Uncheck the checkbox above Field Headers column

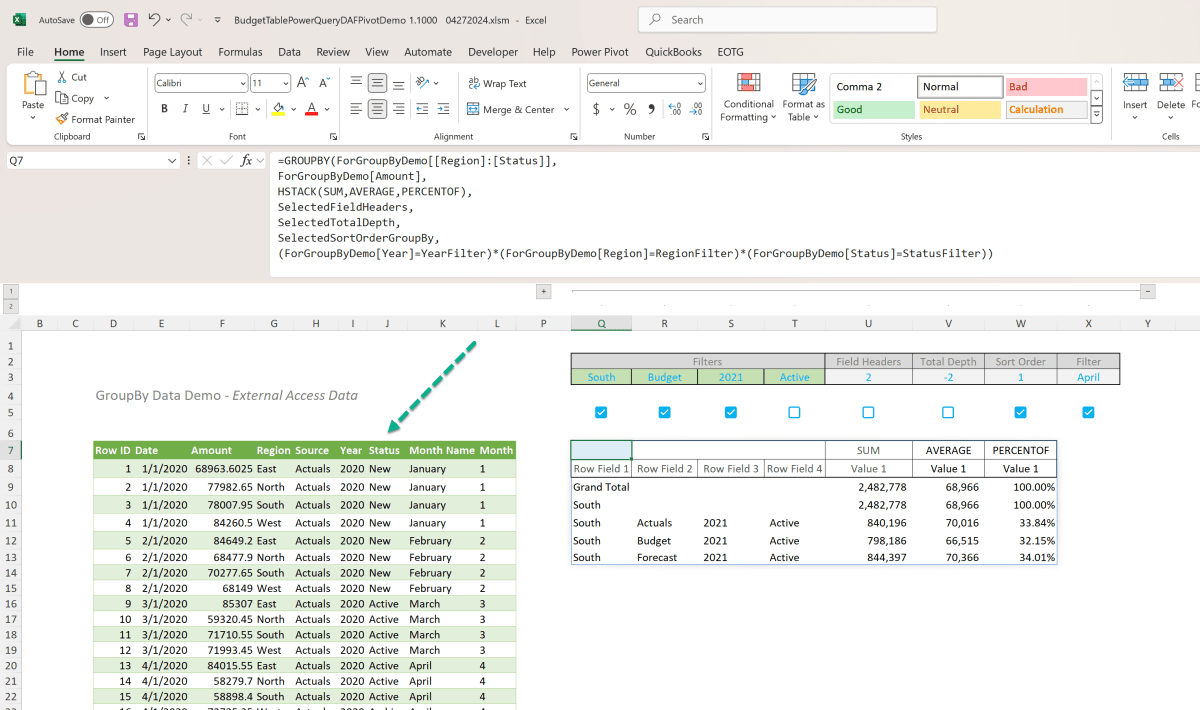pos(868,412)
